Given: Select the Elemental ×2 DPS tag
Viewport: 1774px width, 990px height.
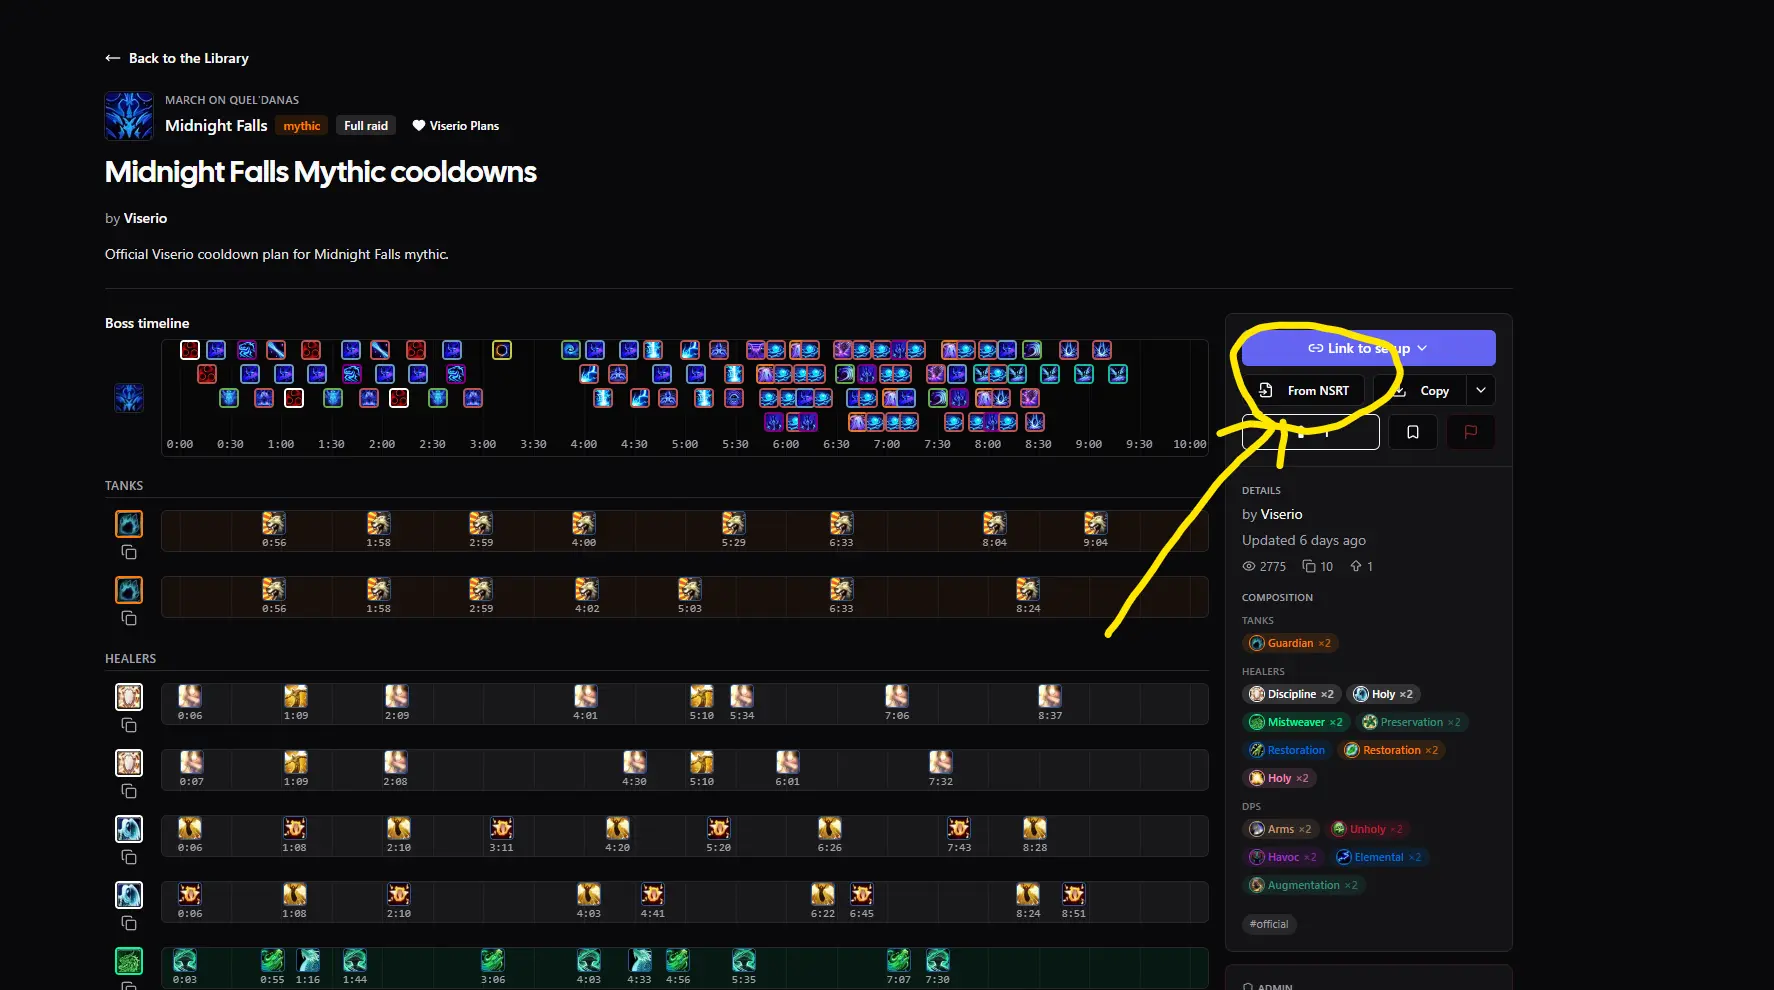Looking at the screenshot, I should coord(1379,857).
